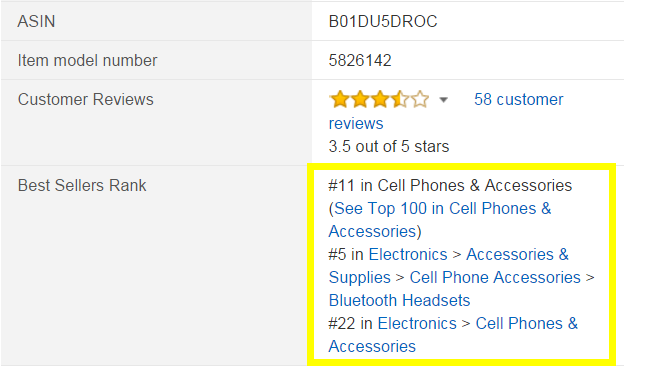Click the third filled rating star
The image size is (659, 373).
point(380,100)
